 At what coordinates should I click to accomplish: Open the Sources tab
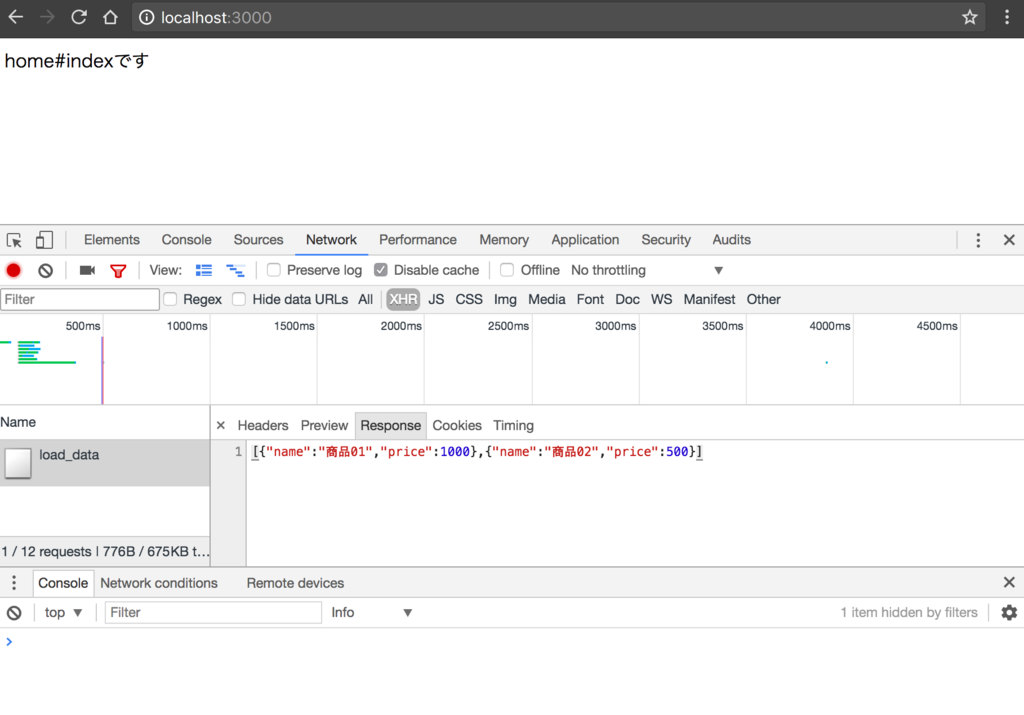[258, 240]
